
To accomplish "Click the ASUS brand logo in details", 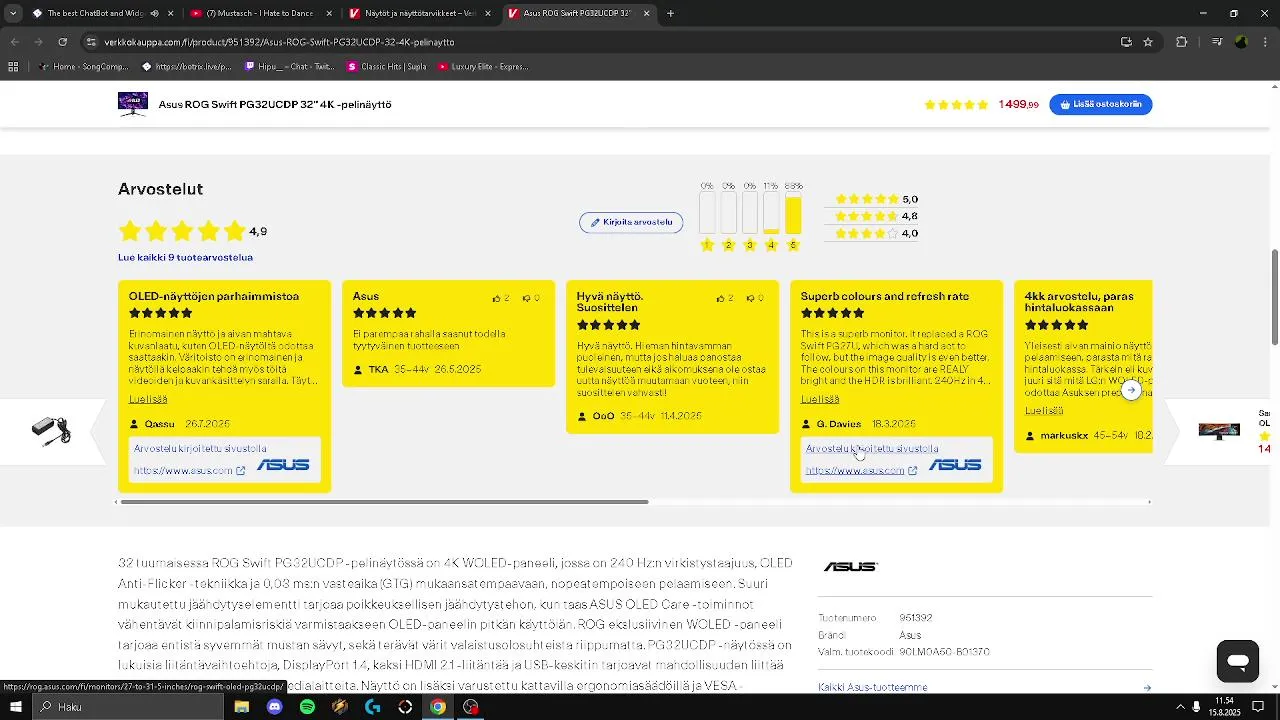I will click(850, 567).
